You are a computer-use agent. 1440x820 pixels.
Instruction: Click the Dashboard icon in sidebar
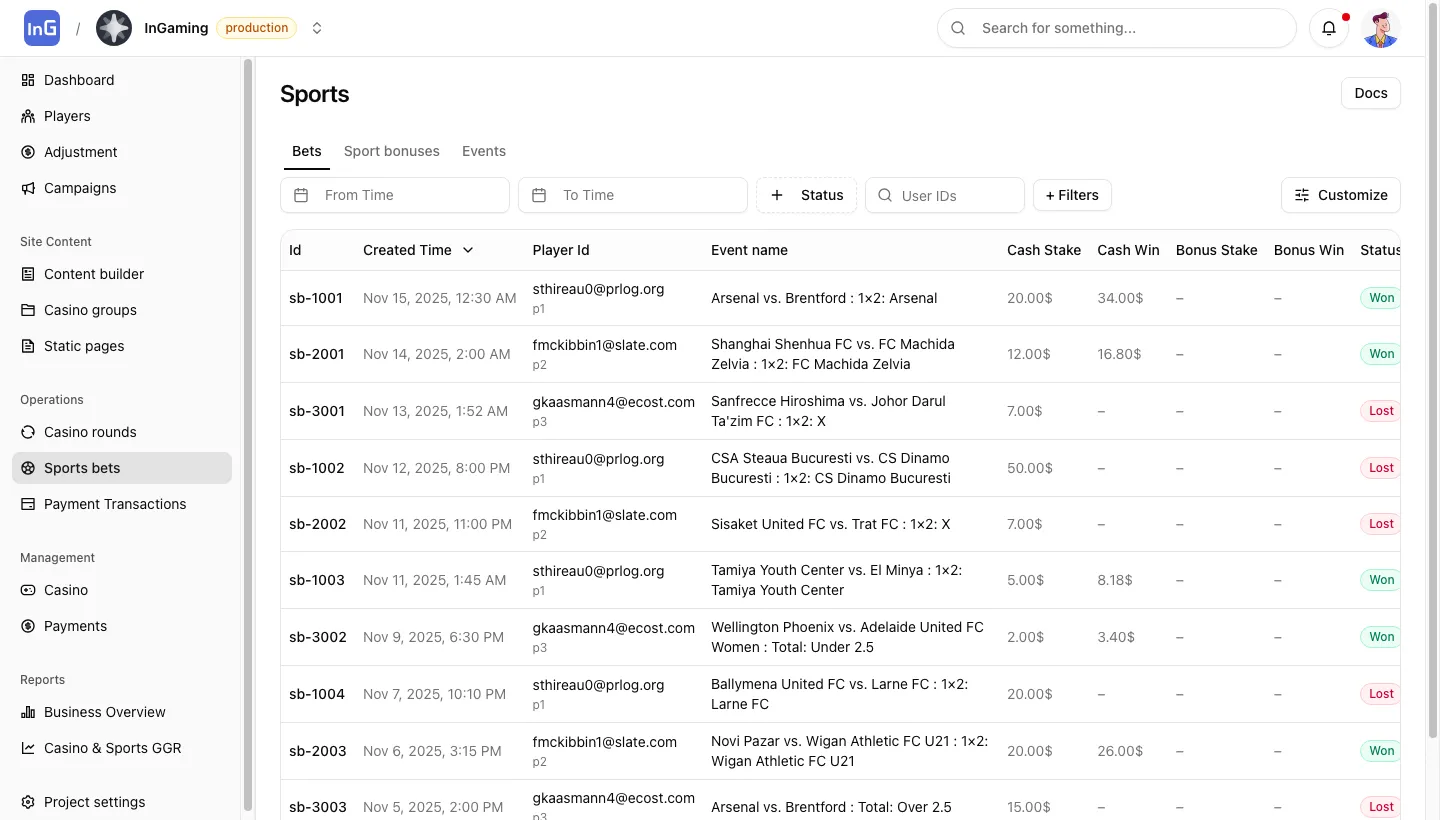pyautogui.click(x=28, y=80)
